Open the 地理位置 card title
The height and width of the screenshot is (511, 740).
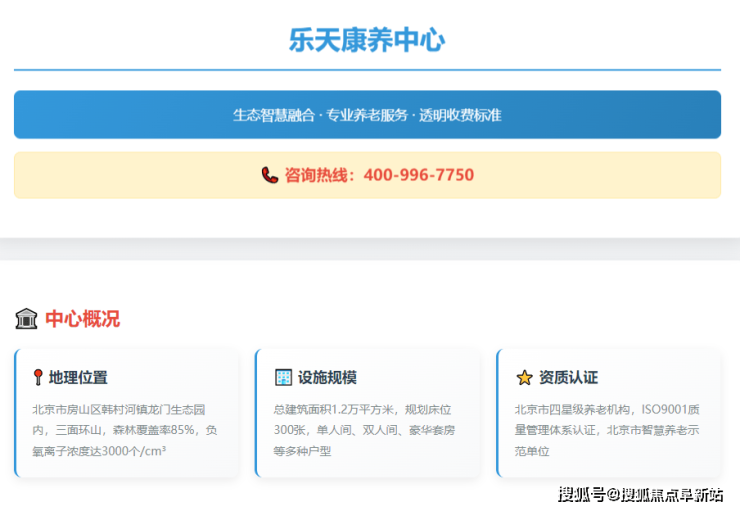point(78,377)
